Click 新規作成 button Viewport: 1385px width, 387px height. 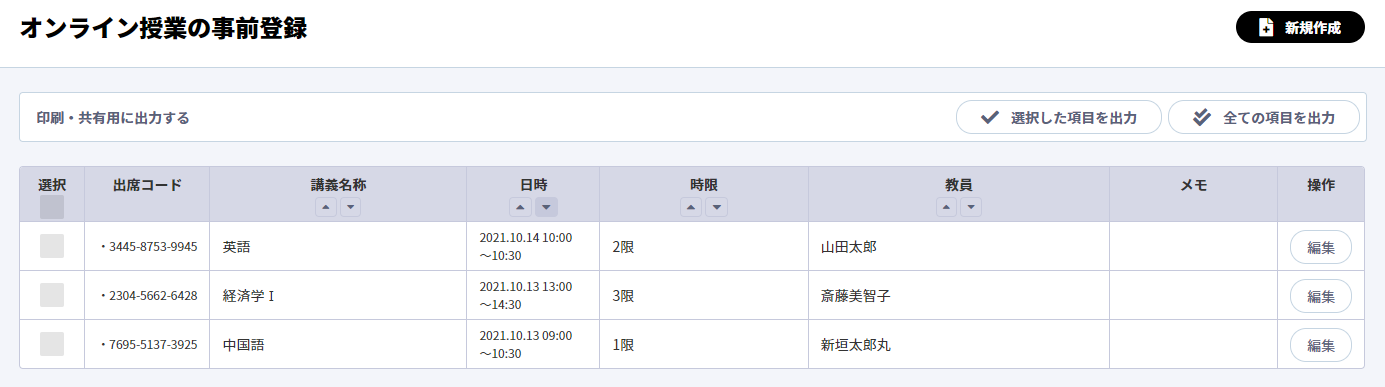(1300, 27)
